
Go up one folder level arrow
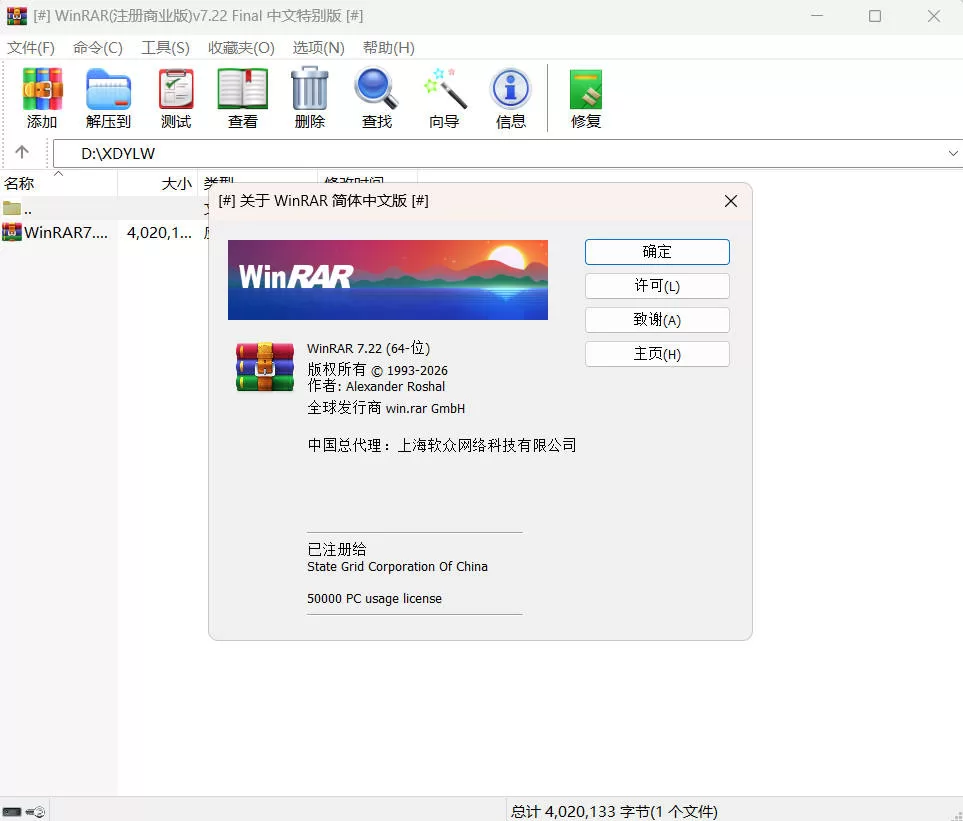click(22, 152)
